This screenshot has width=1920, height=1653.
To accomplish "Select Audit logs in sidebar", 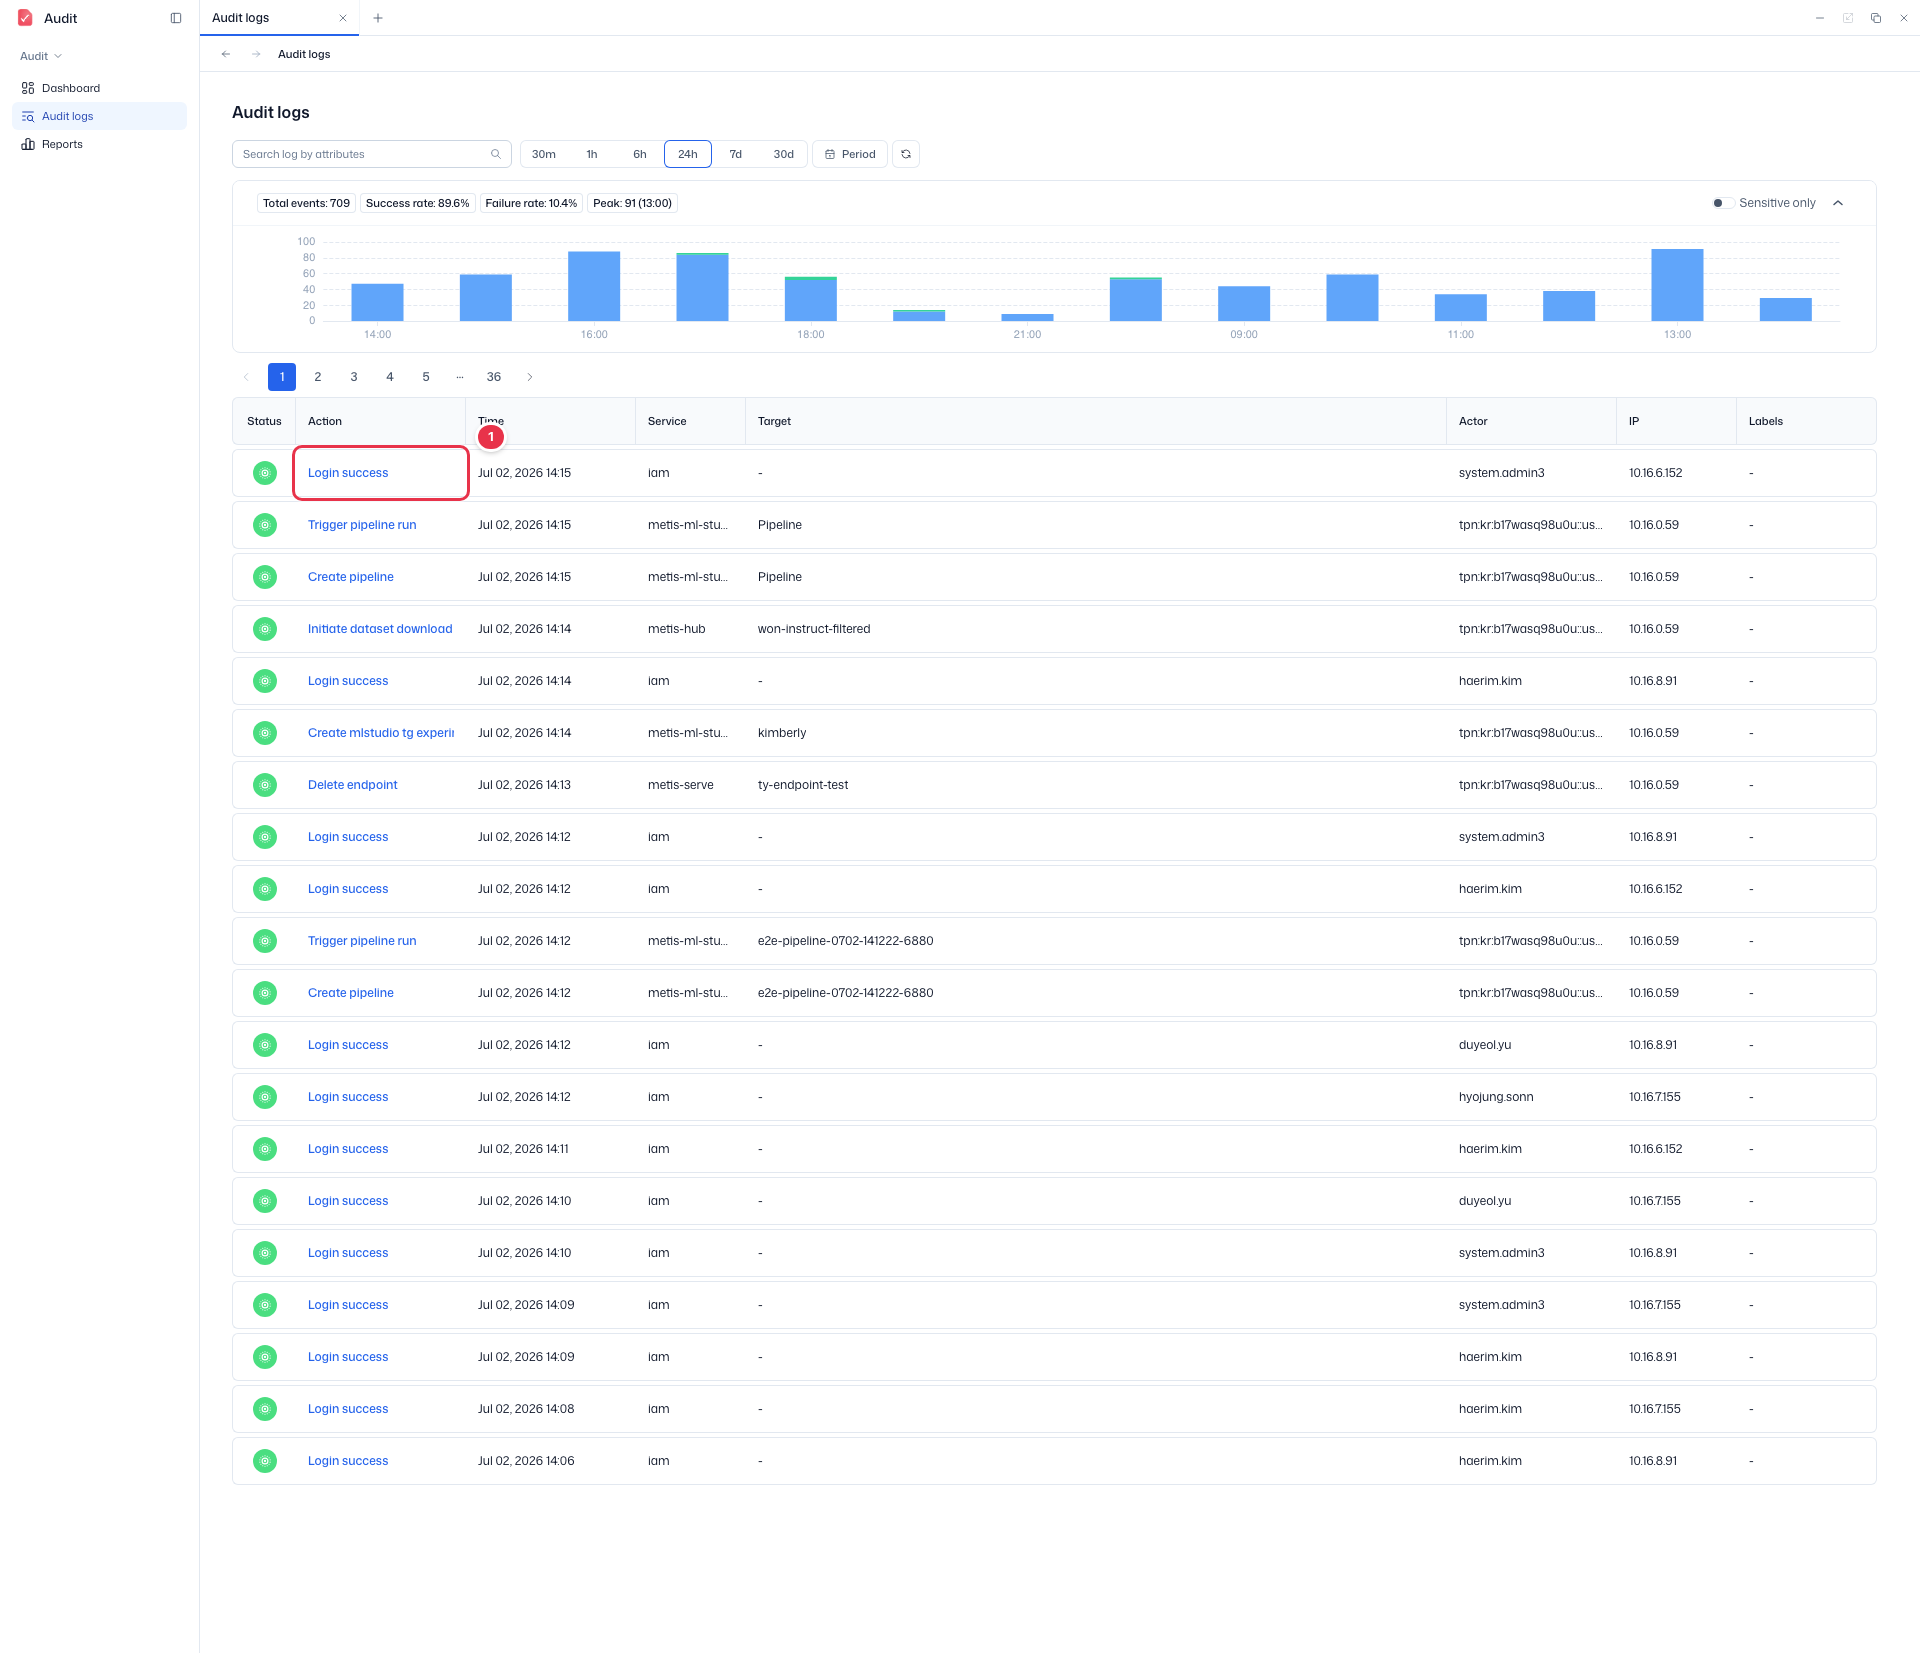I will pos(99,116).
